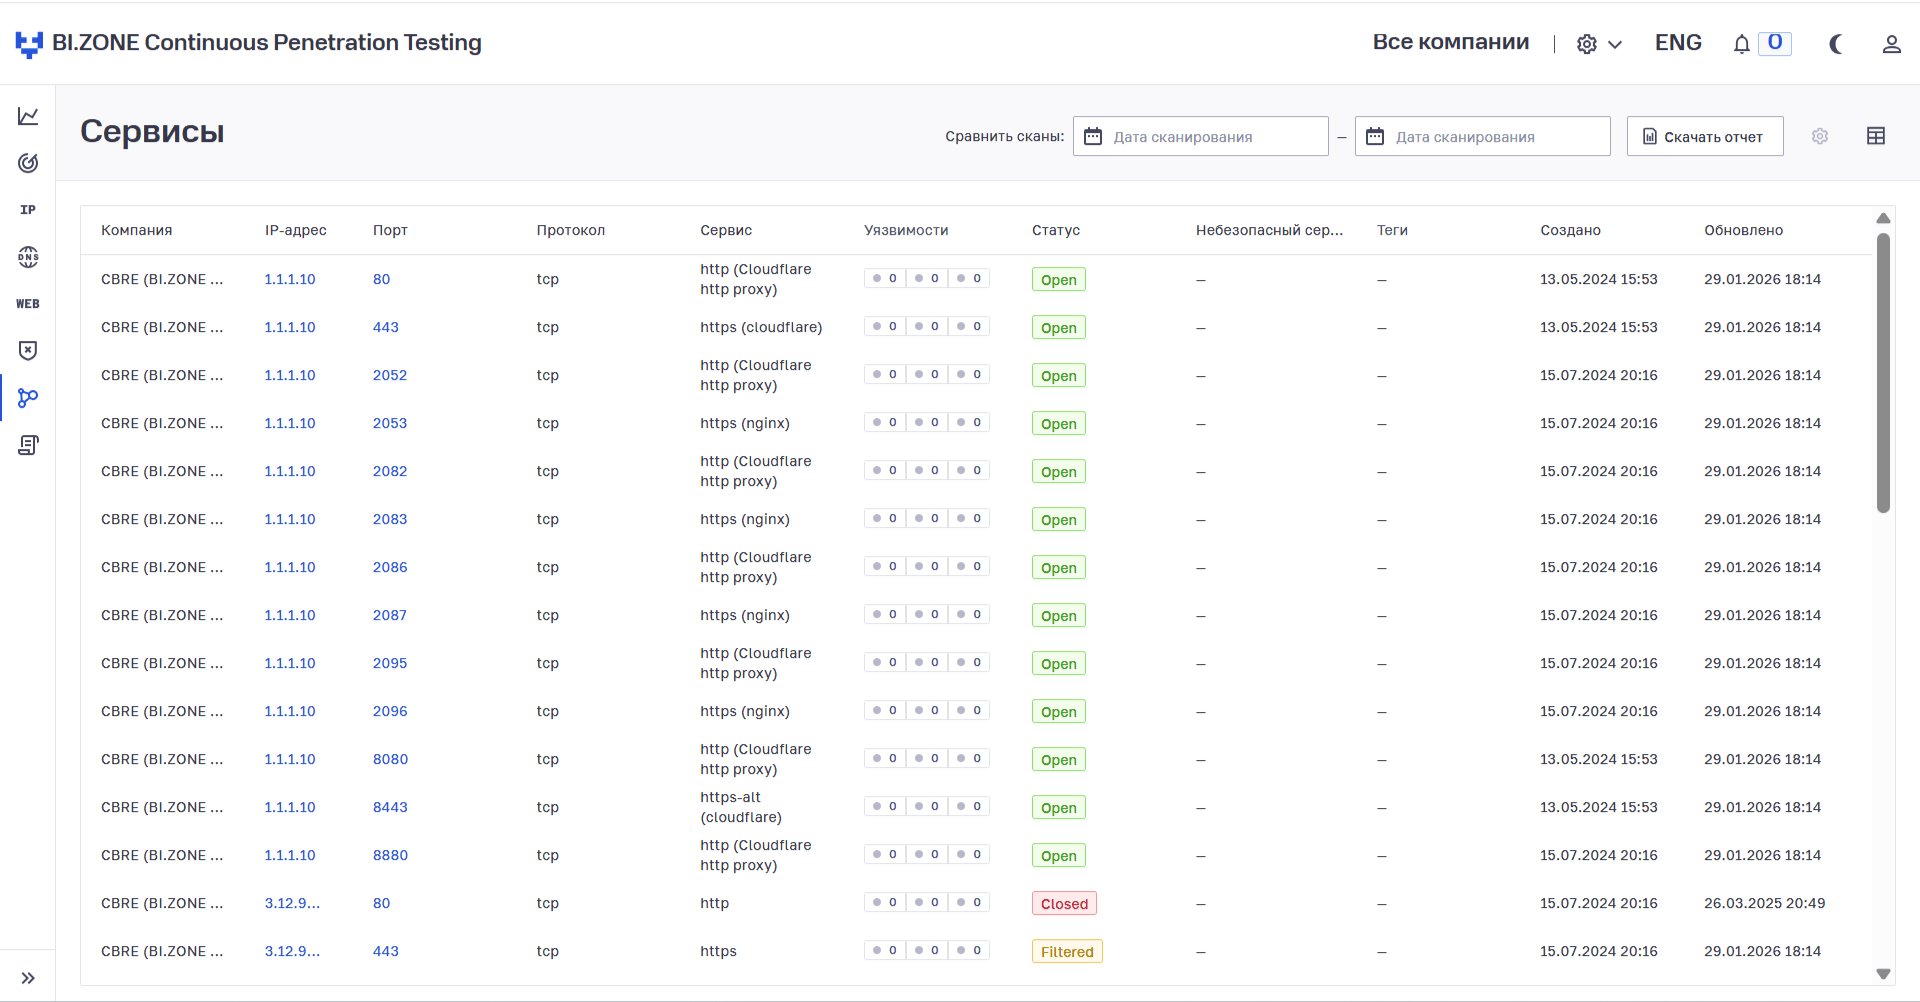The height and width of the screenshot is (1002, 1920).
Task: Click the notifications bell icon
Action: click(1741, 44)
